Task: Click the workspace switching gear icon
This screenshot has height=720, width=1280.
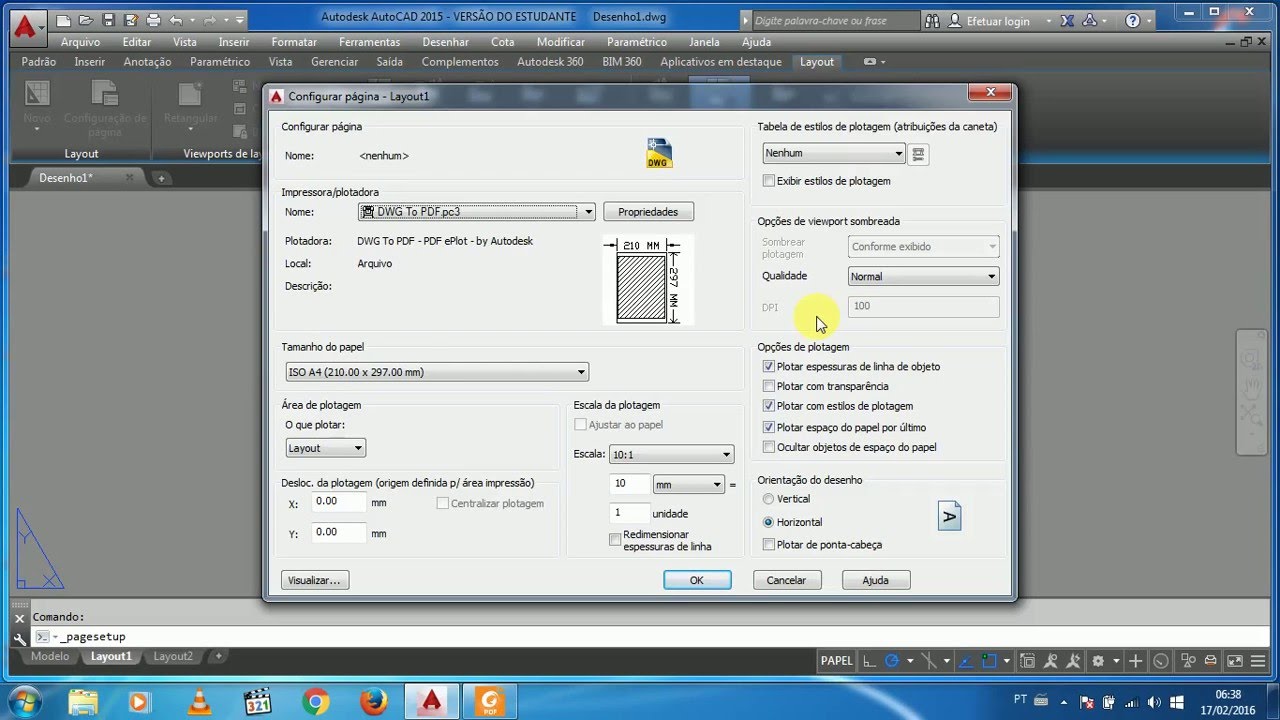Action: [x=1099, y=660]
